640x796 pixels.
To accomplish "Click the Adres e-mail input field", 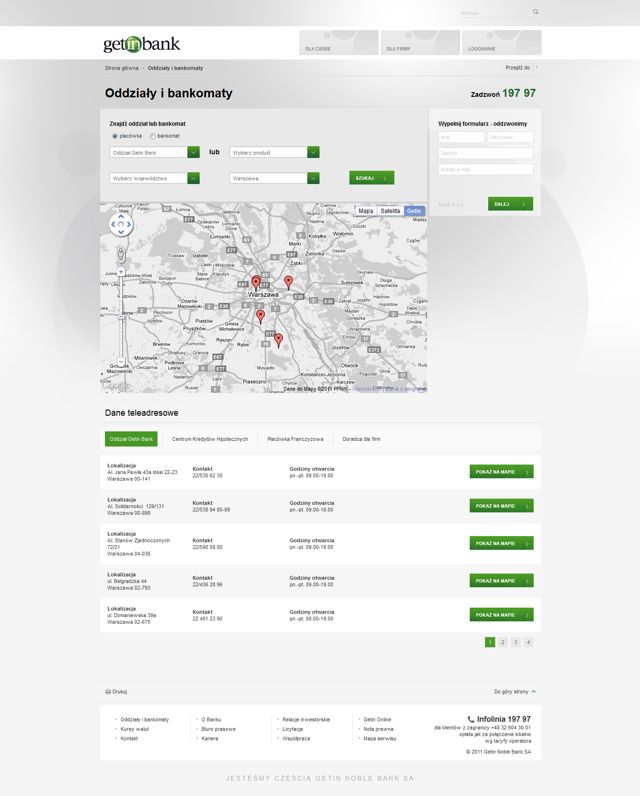I will click(486, 169).
